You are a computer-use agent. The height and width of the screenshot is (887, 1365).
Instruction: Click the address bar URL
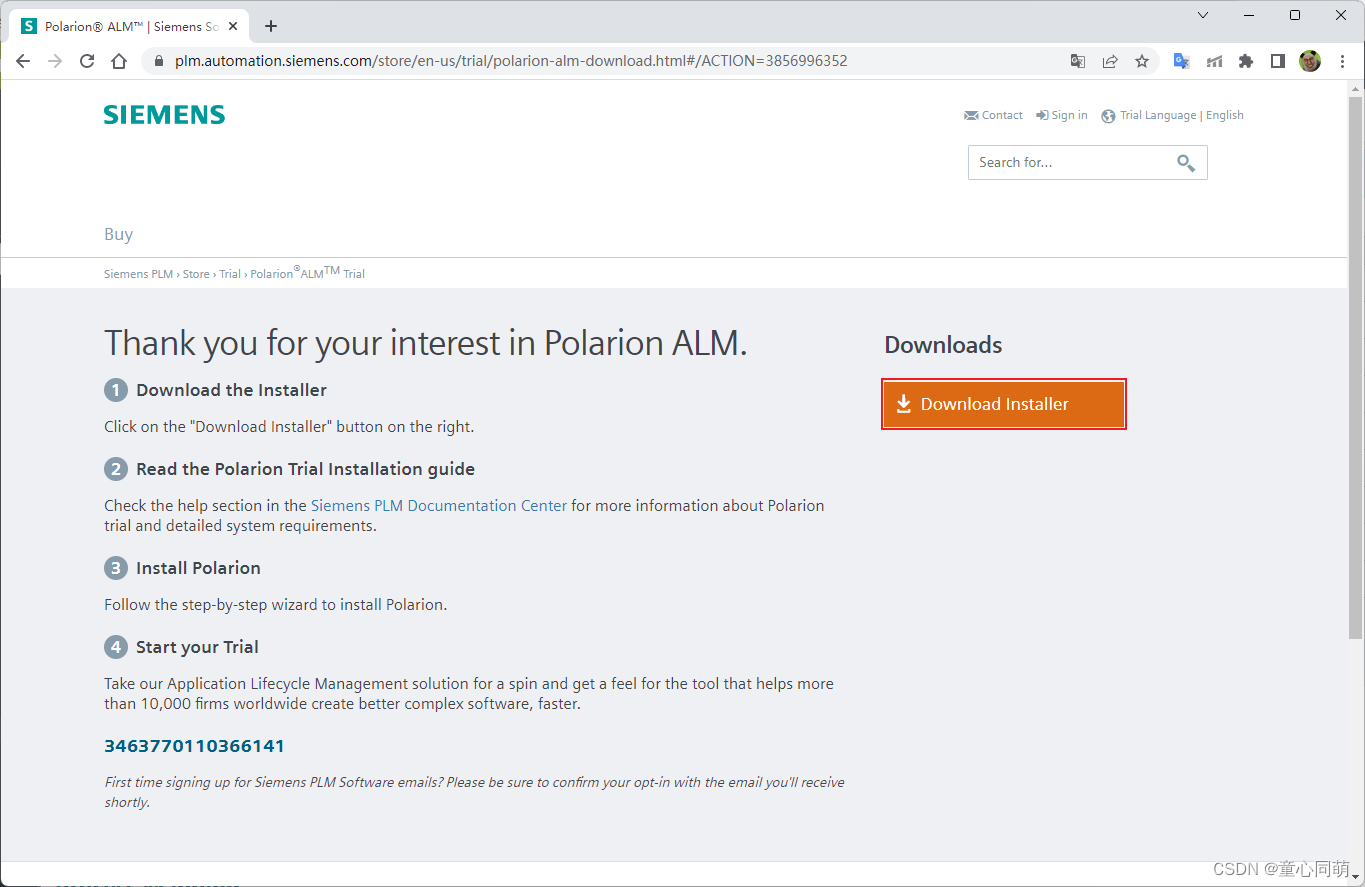point(511,61)
